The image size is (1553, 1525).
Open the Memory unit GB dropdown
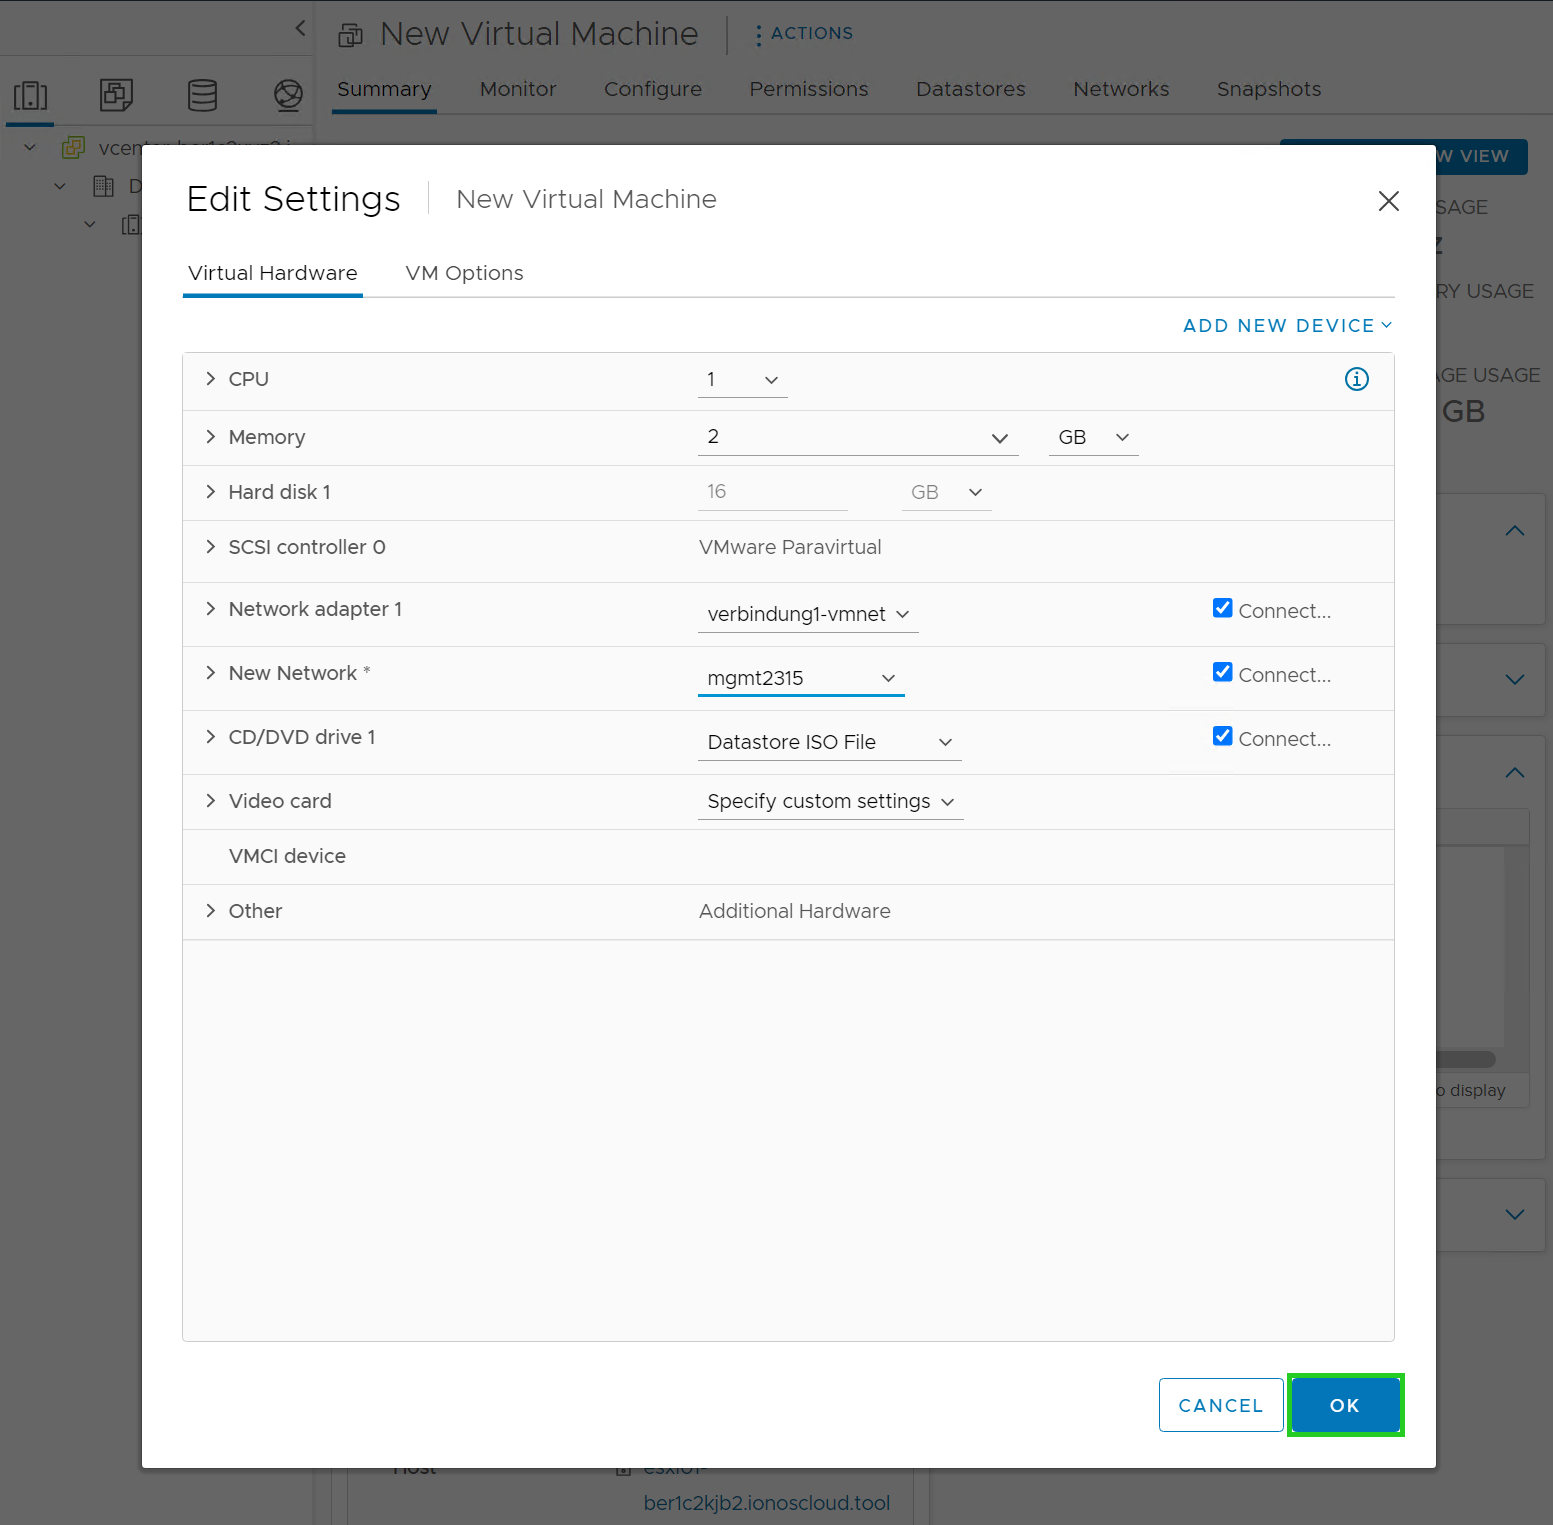coord(1093,438)
